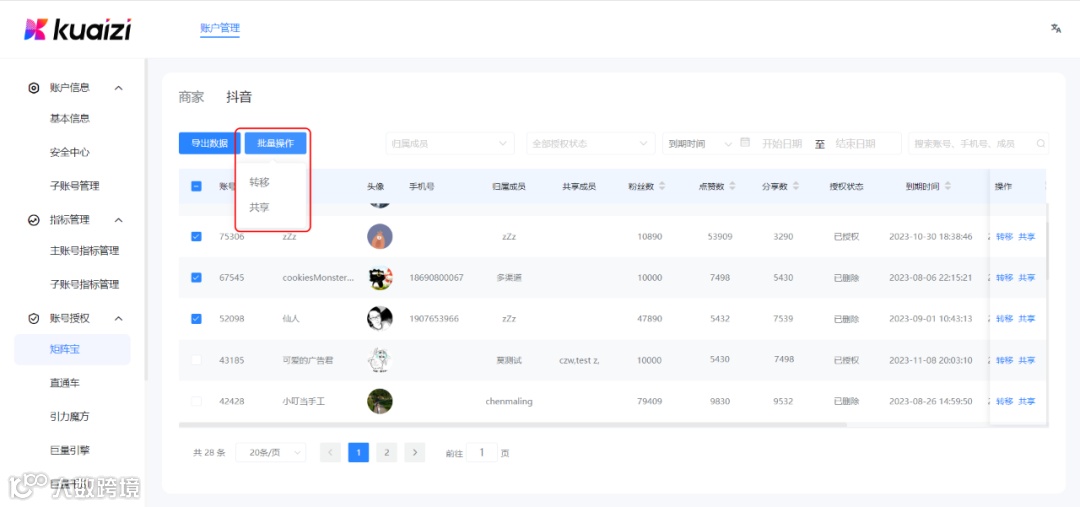Uncheck row 67545 checkbox
Viewport: 1080px width, 507px height.
(196, 278)
